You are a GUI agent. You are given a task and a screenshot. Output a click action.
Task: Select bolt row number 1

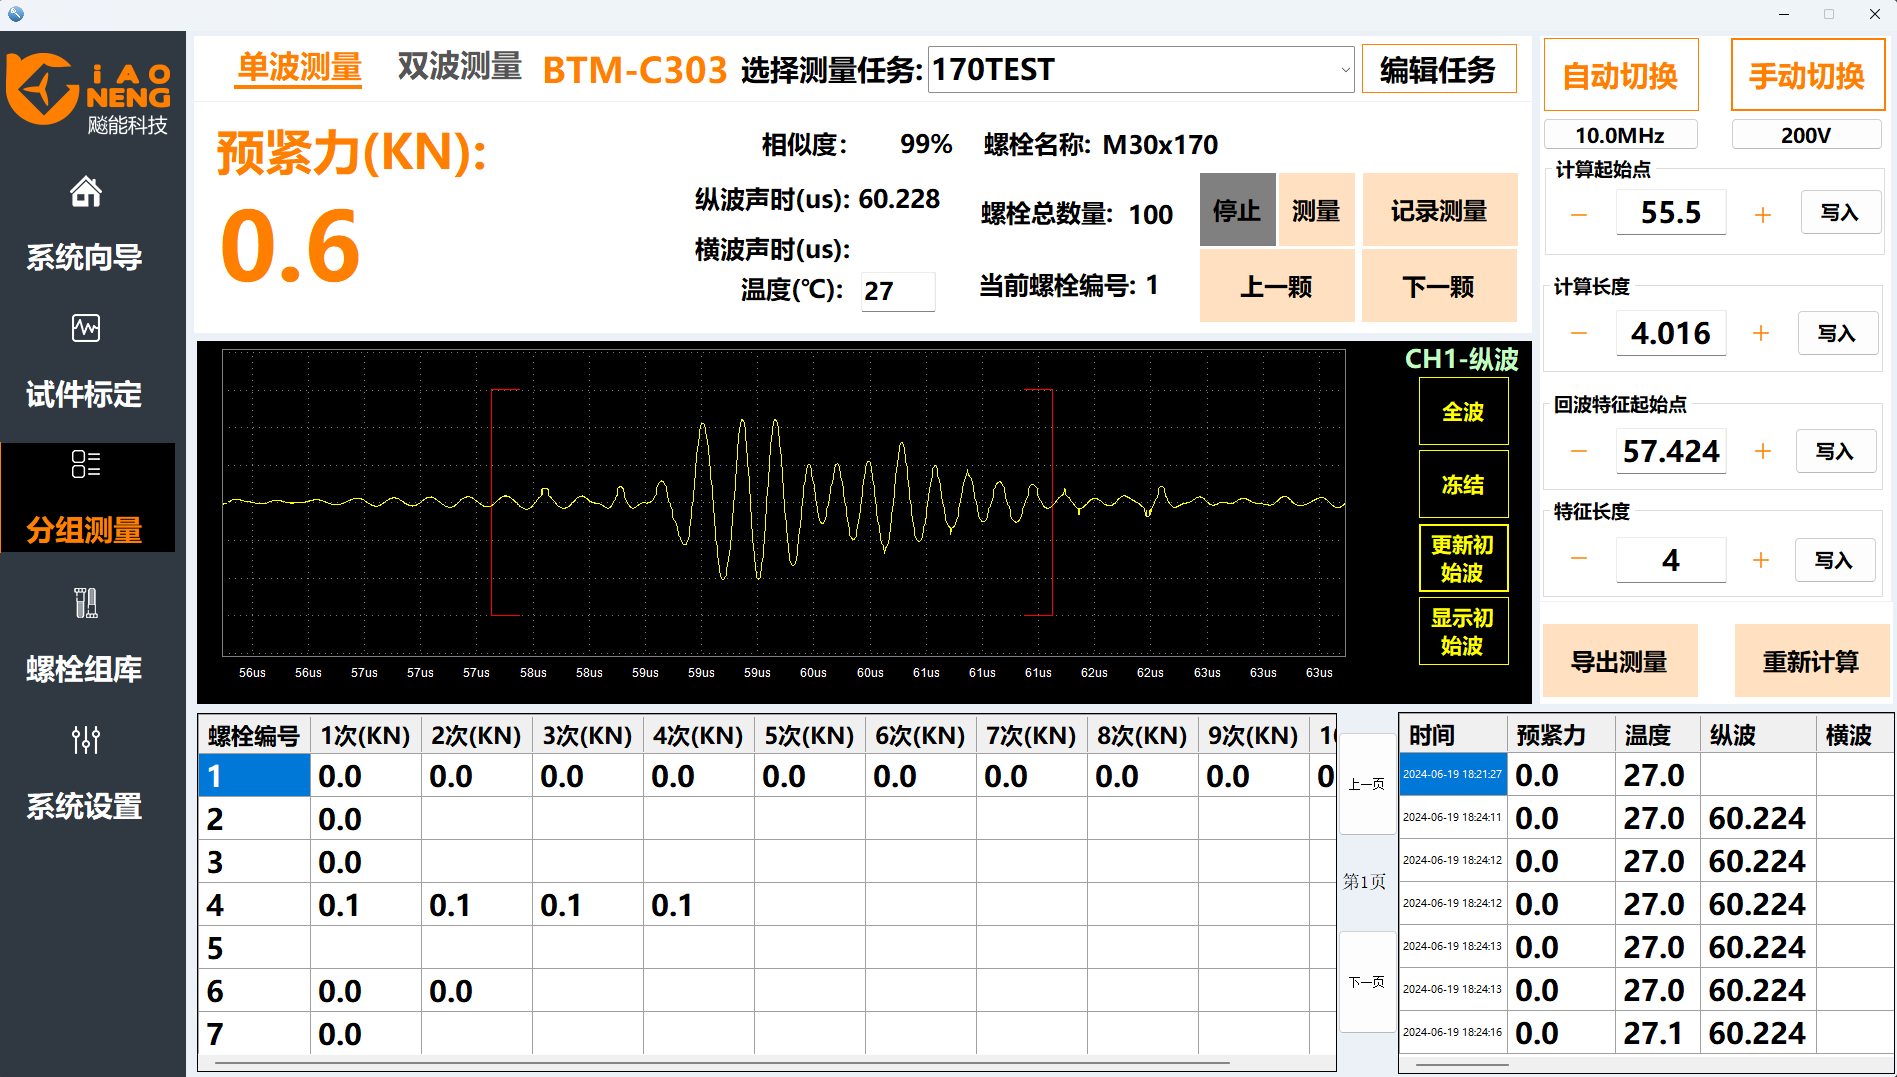point(766,776)
